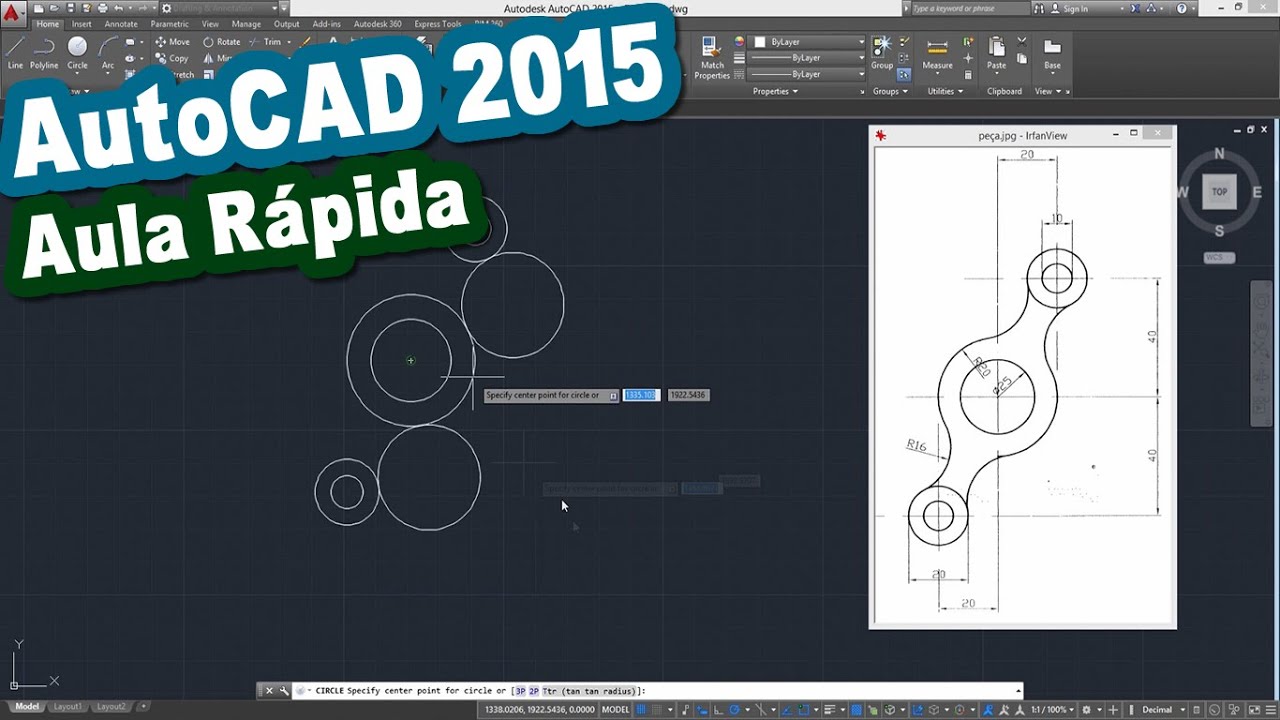Toggle polar tracking in status bar
The height and width of the screenshot is (720, 1280).
pos(734,710)
